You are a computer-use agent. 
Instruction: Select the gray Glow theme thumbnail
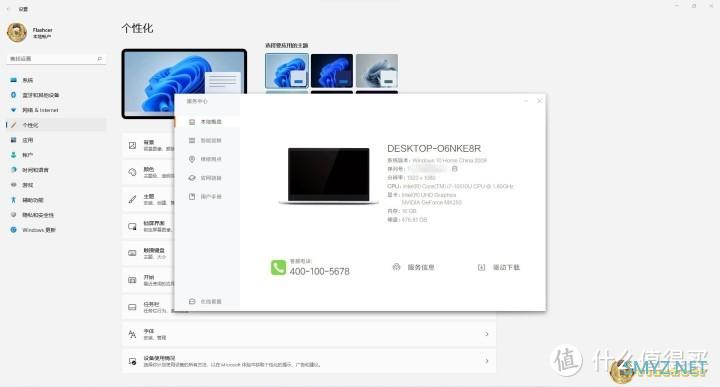(377, 71)
